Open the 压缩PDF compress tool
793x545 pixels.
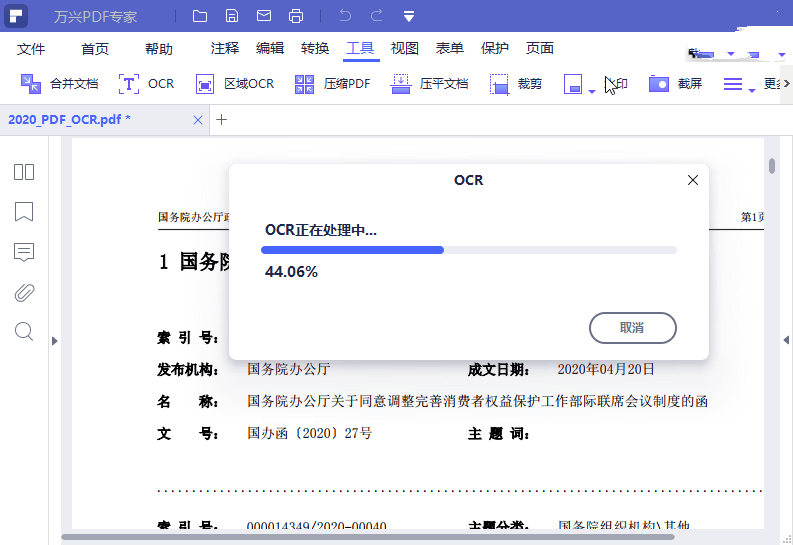pyautogui.click(x=306, y=84)
